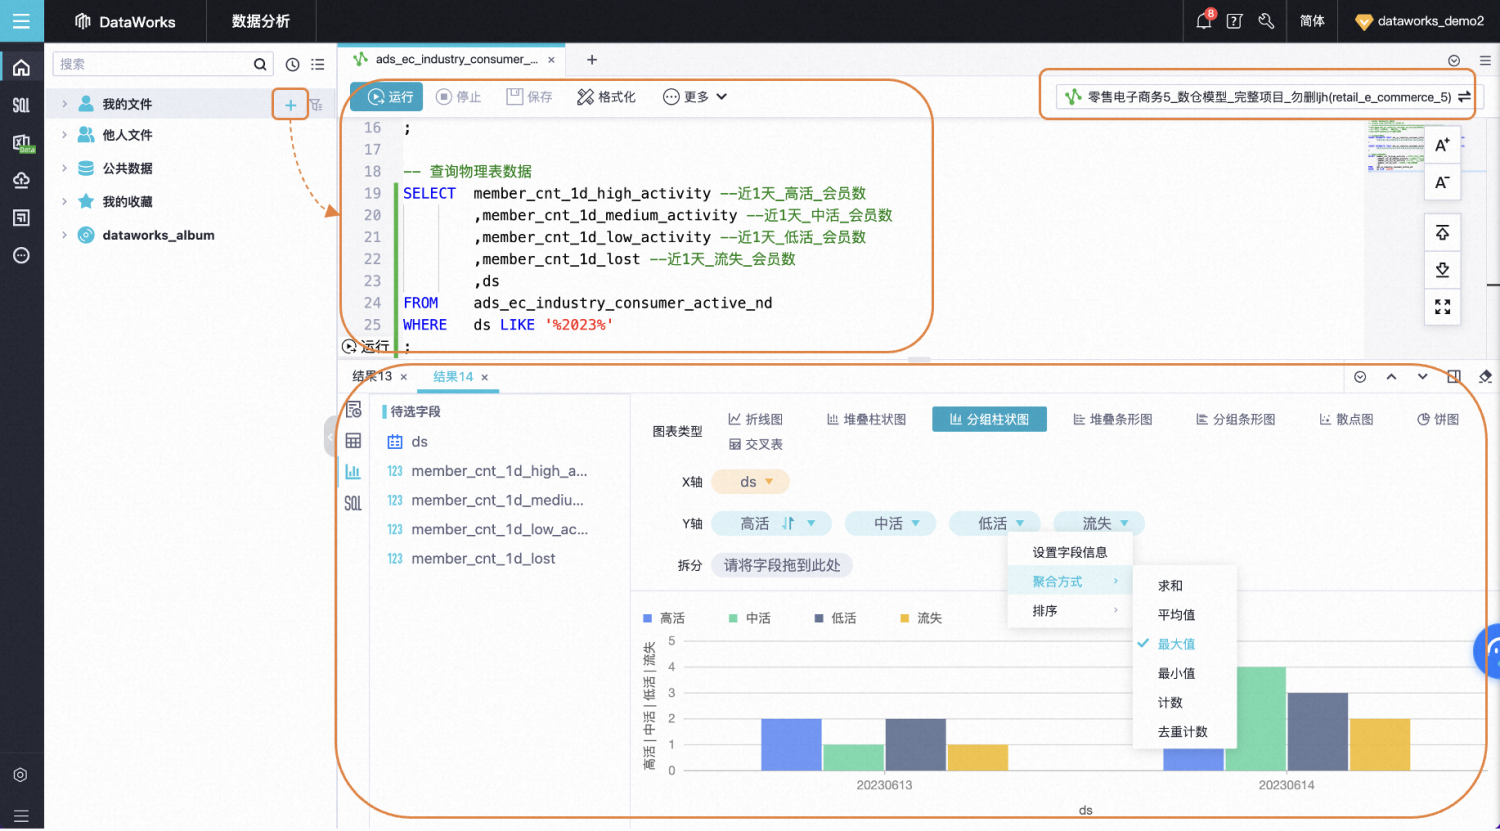Open the 排序 submenu
The image size is (1500, 831).
click(1070, 611)
